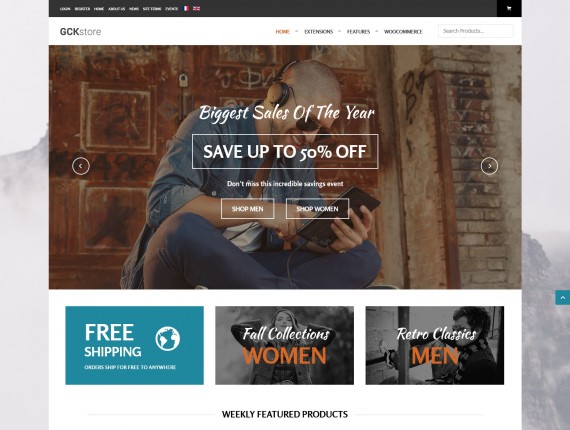Switch language with the French flag
This screenshot has height=430, width=570.
[x=186, y=8]
